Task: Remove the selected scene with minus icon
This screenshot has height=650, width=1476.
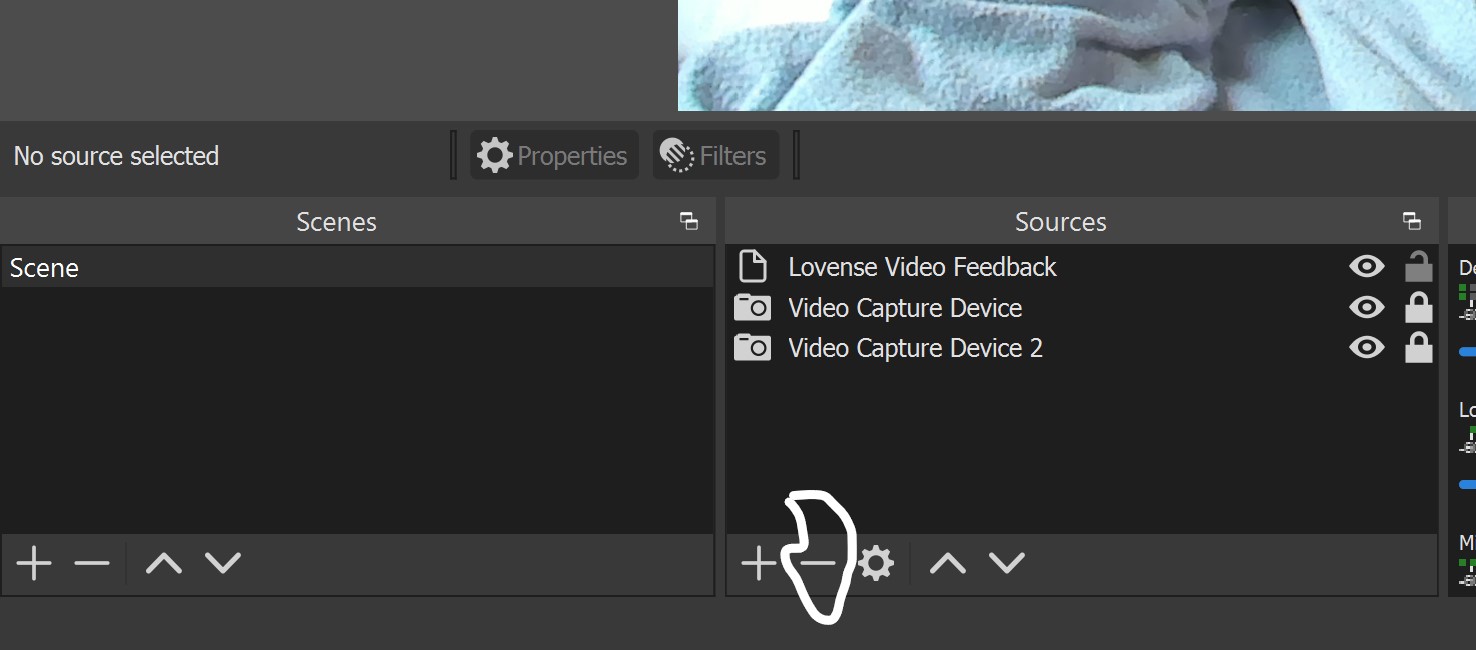Action: 92,564
